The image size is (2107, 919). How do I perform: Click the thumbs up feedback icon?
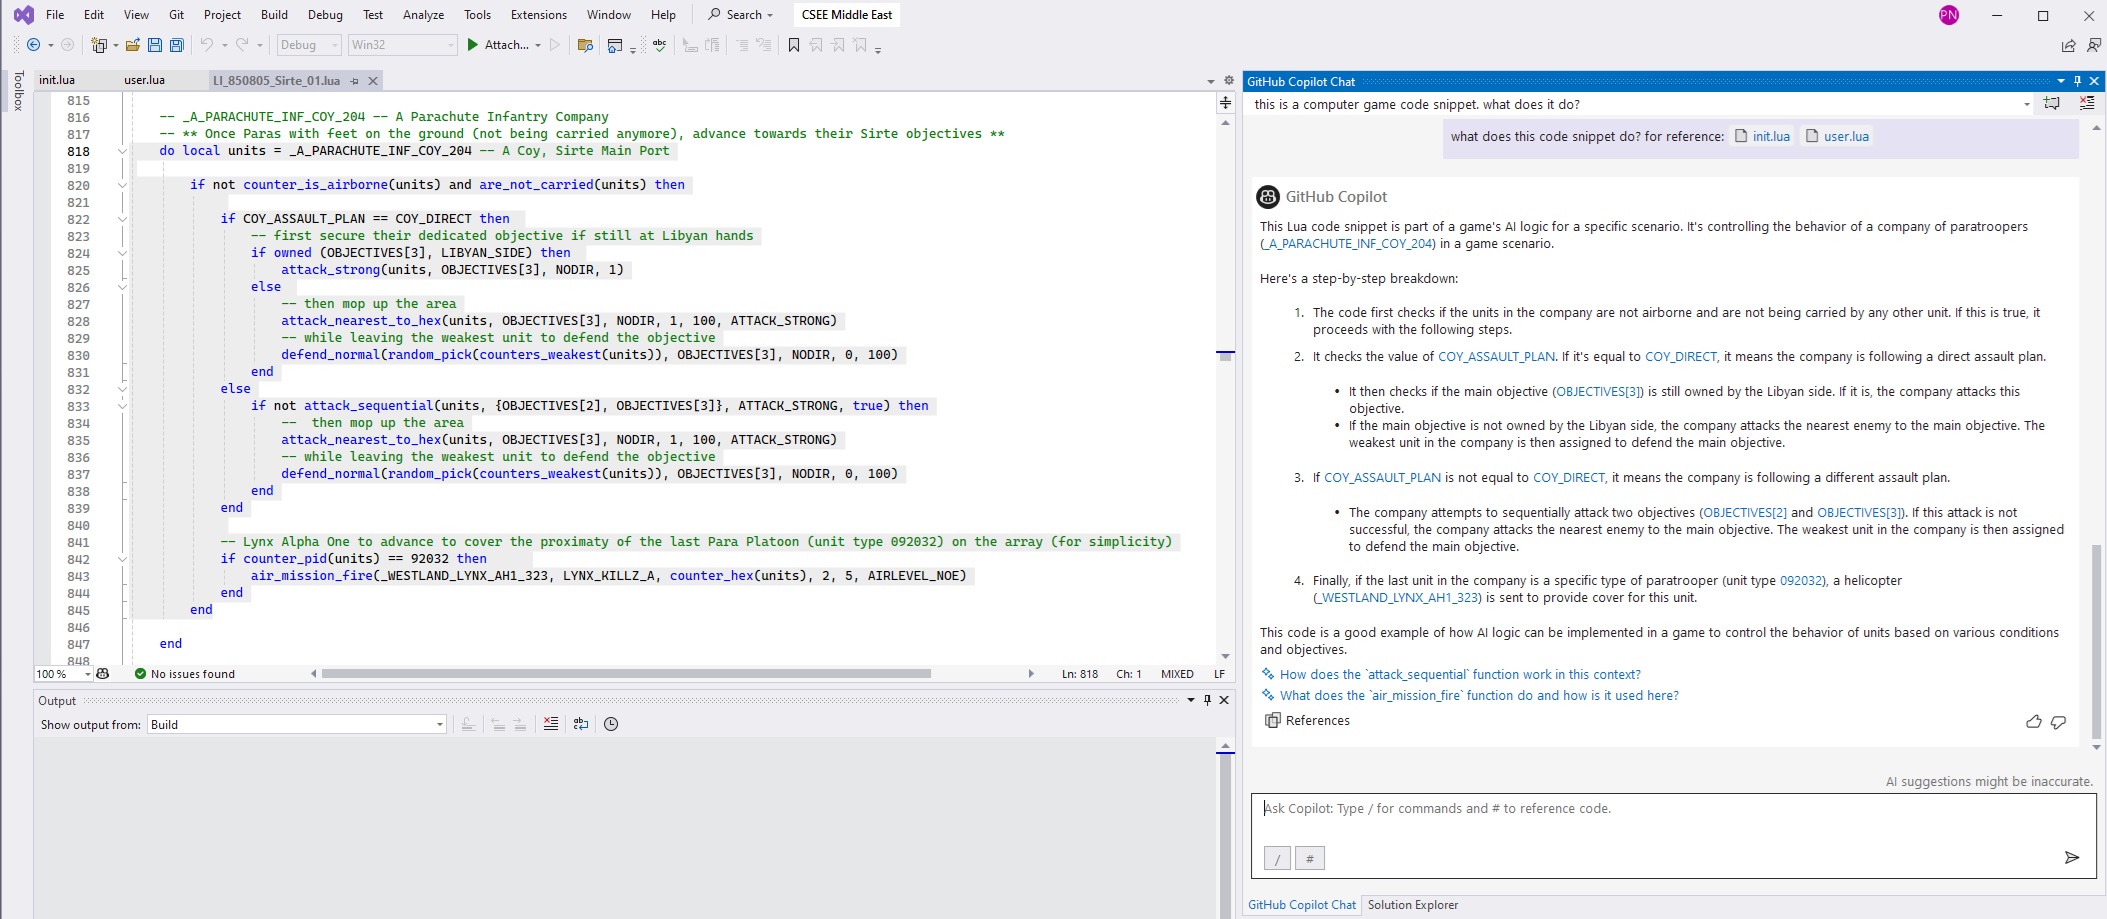2033,721
